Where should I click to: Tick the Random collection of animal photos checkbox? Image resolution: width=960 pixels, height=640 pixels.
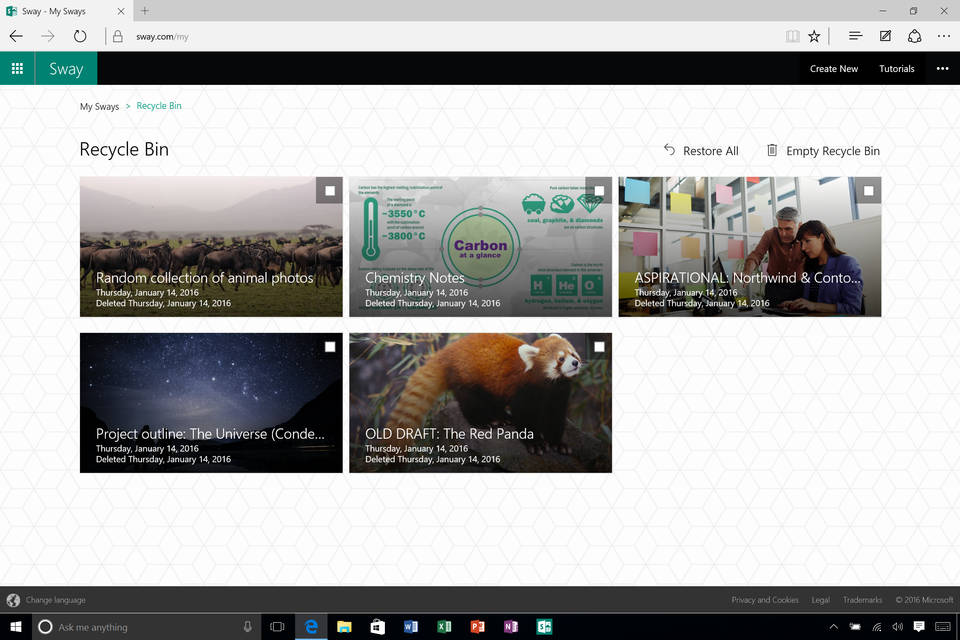coord(329,189)
